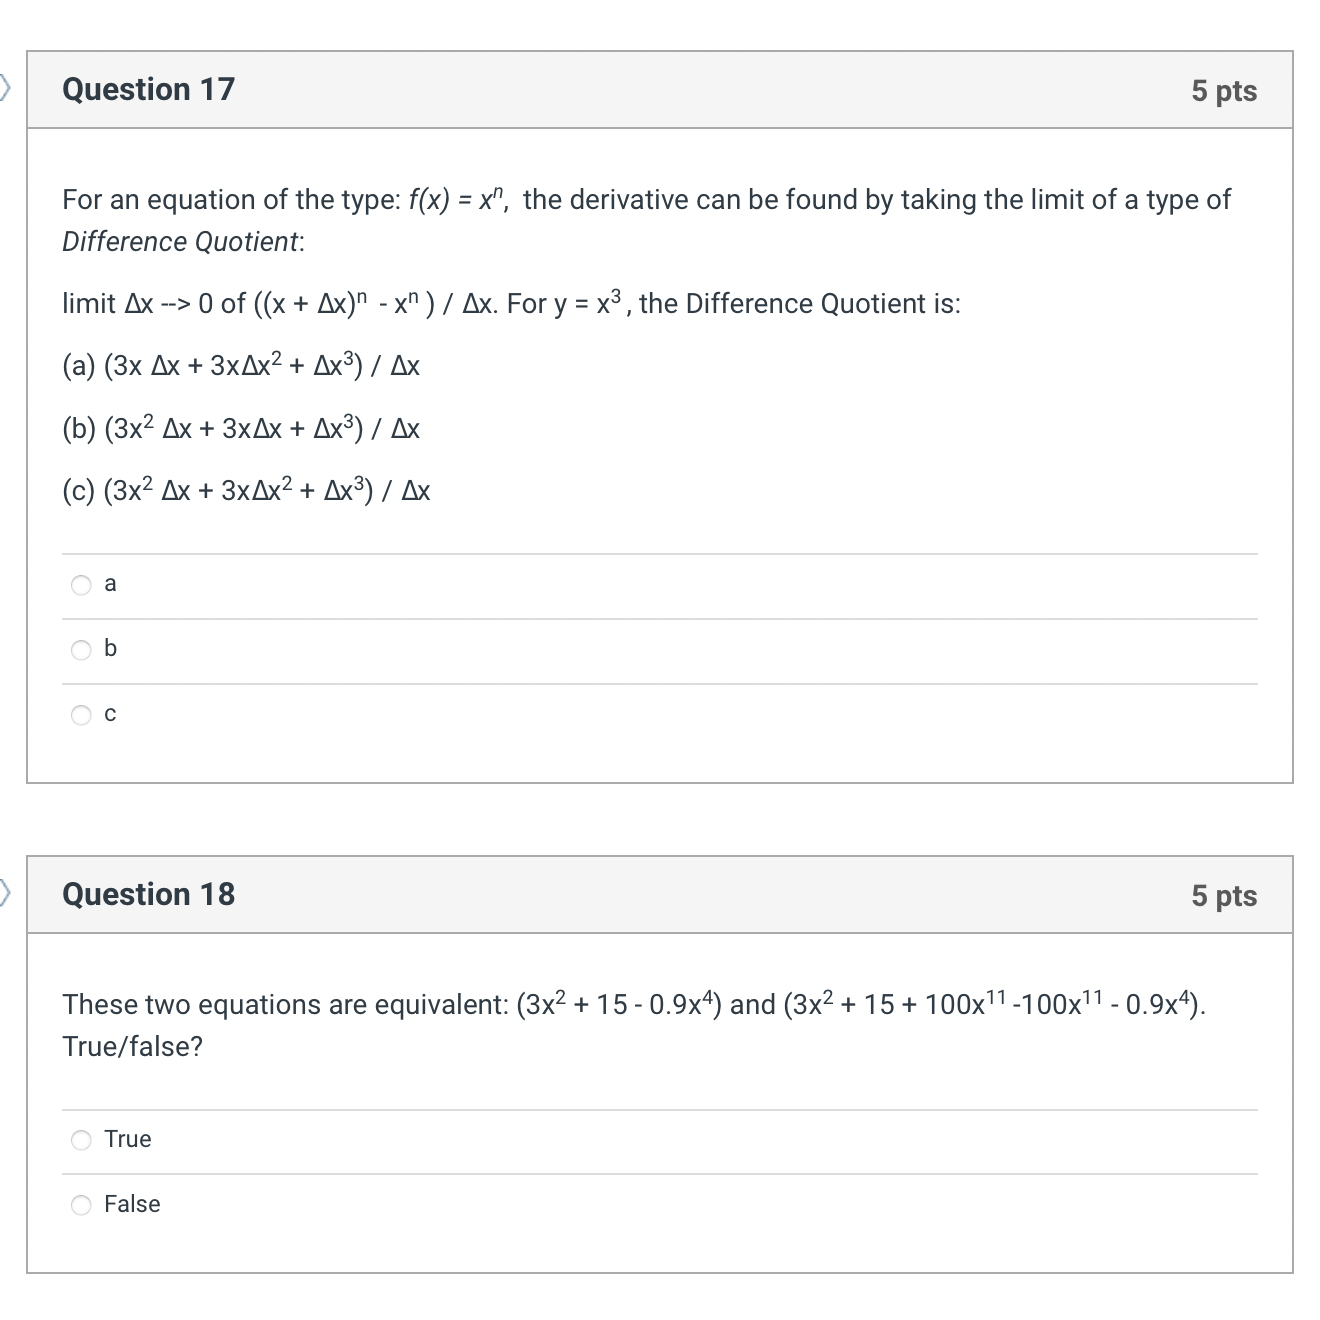
Task: Click the Question 18 header title
Action: pyautogui.click(x=147, y=894)
